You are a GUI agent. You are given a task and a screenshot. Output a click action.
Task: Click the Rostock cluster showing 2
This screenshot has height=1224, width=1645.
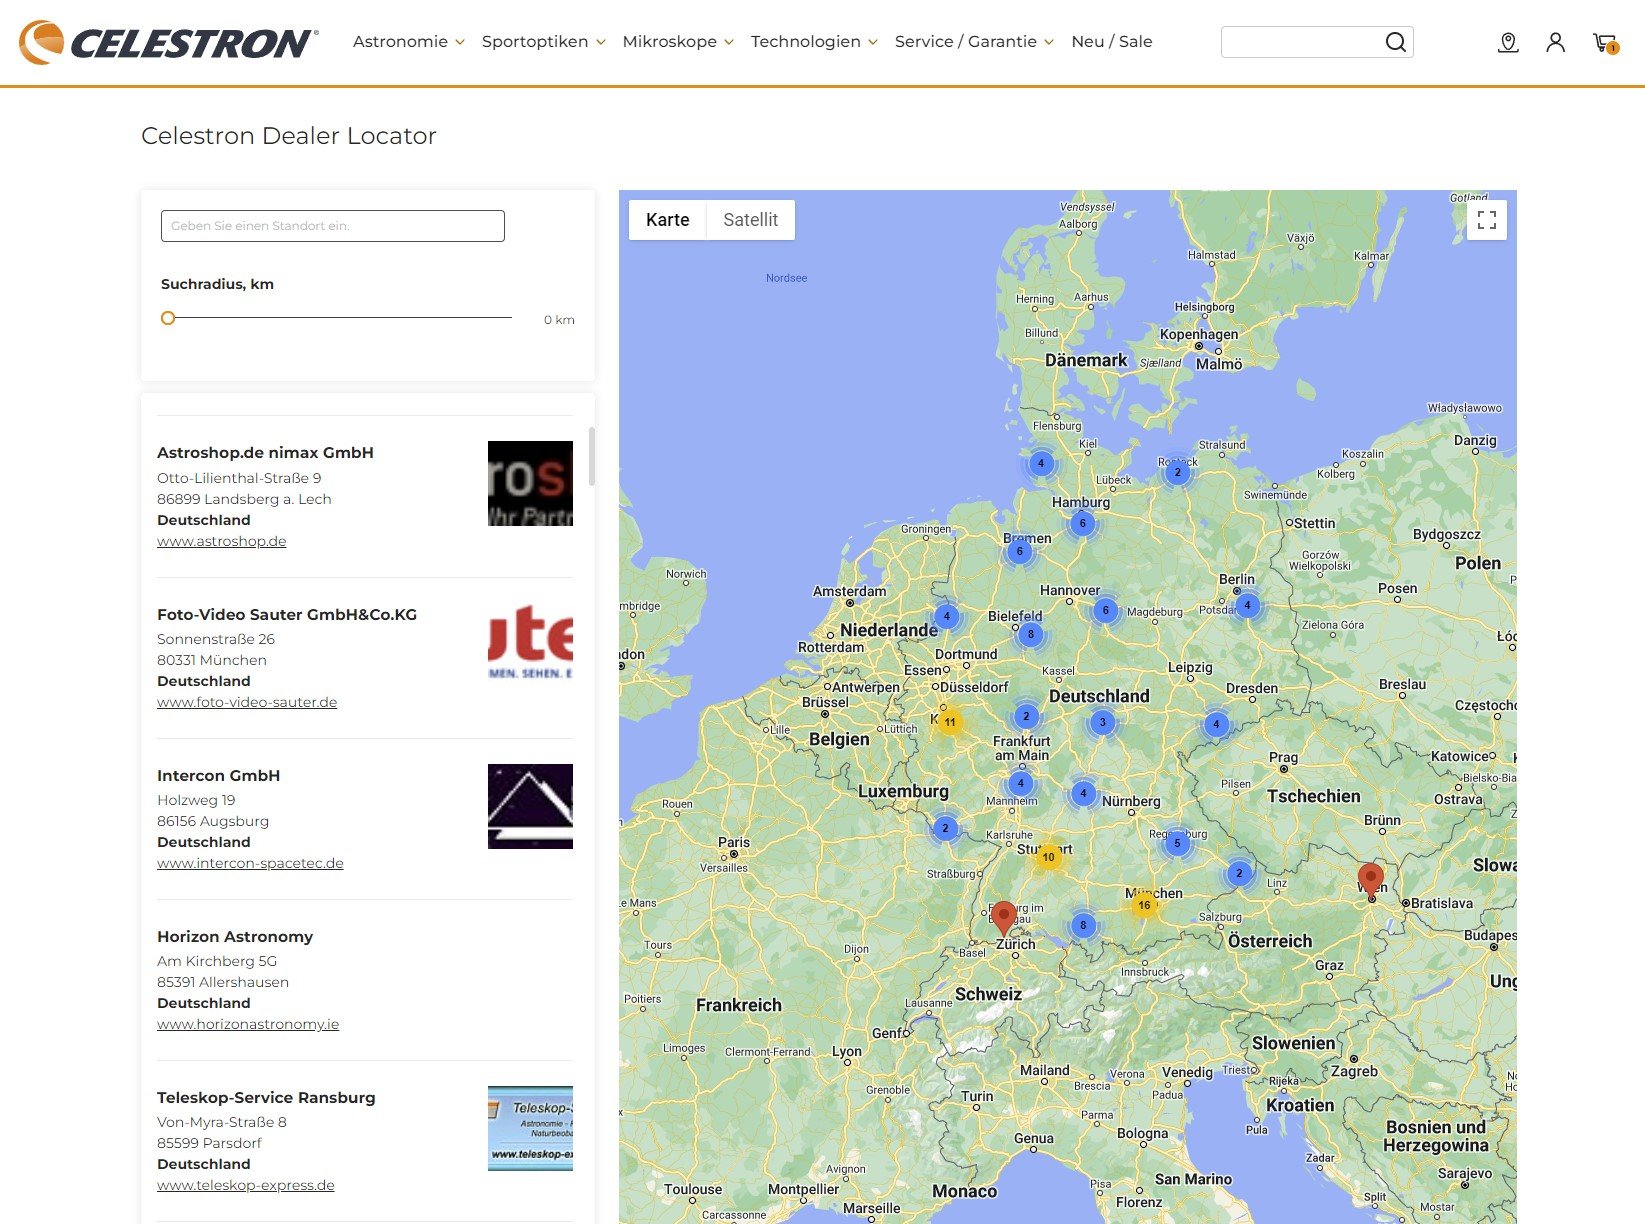[1177, 472]
